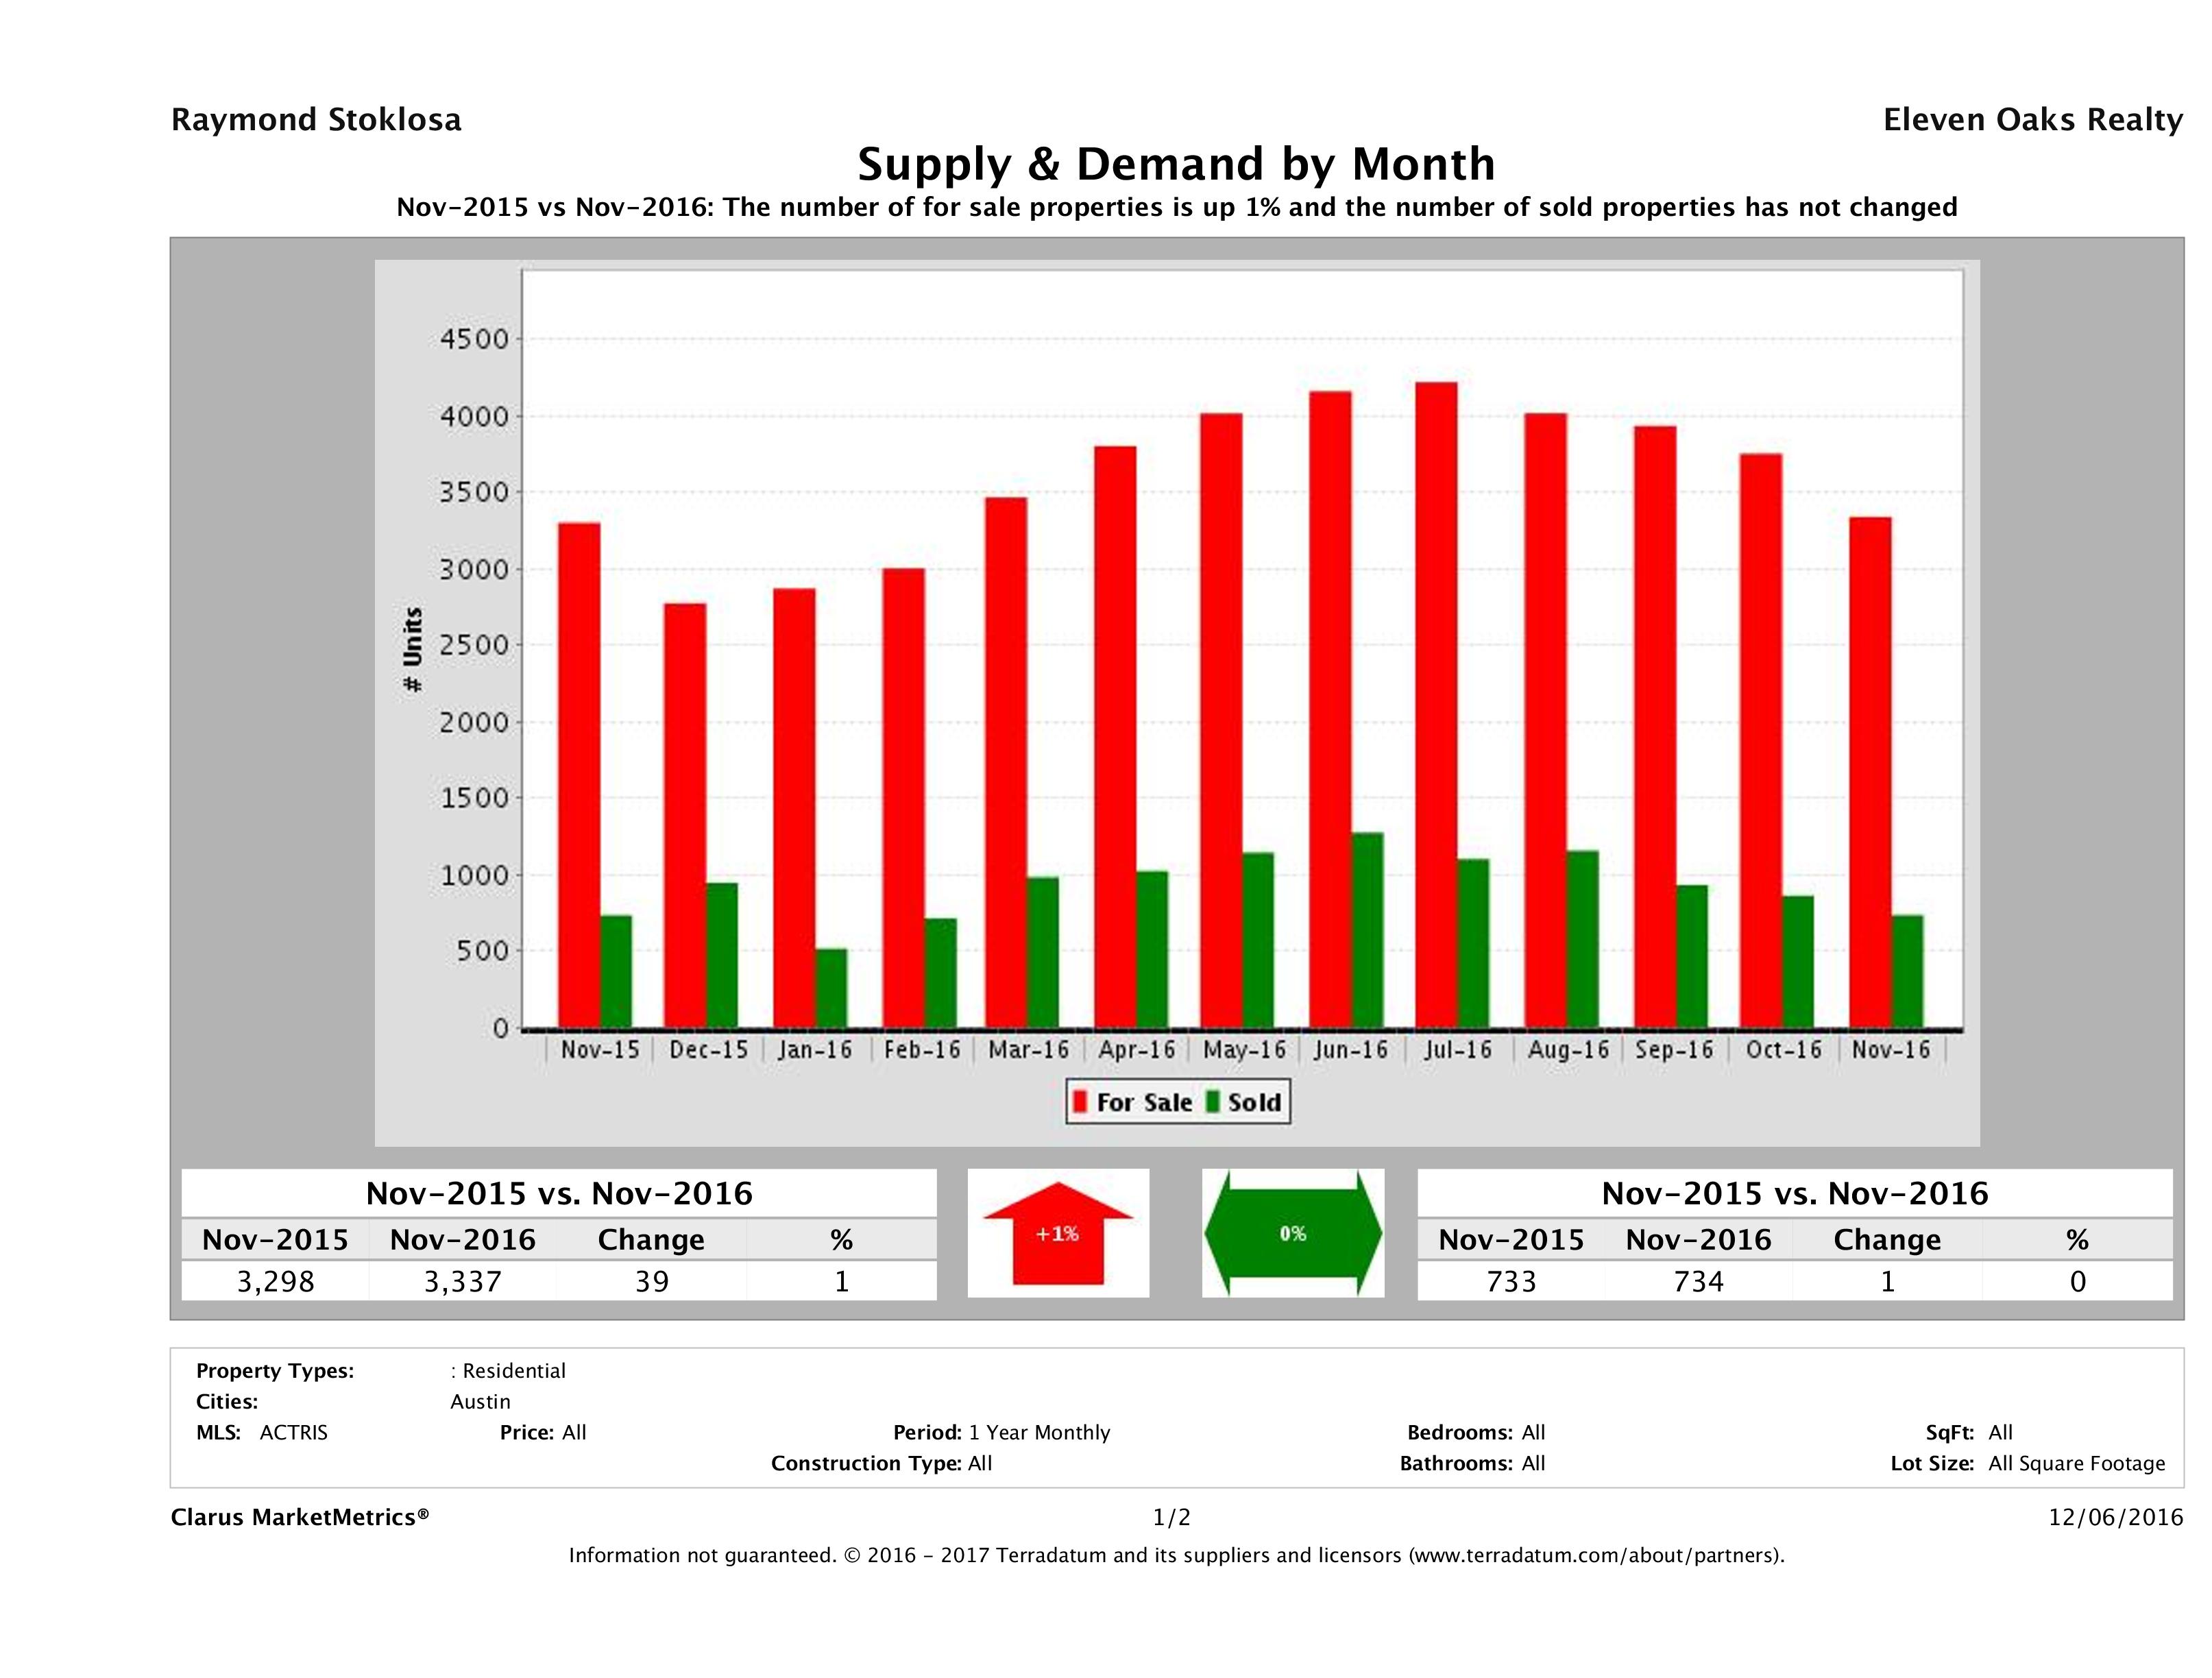This screenshot has height=1678, width=2212.
Task: Click the Nov-16 green Sold bar
Action: [1907, 971]
